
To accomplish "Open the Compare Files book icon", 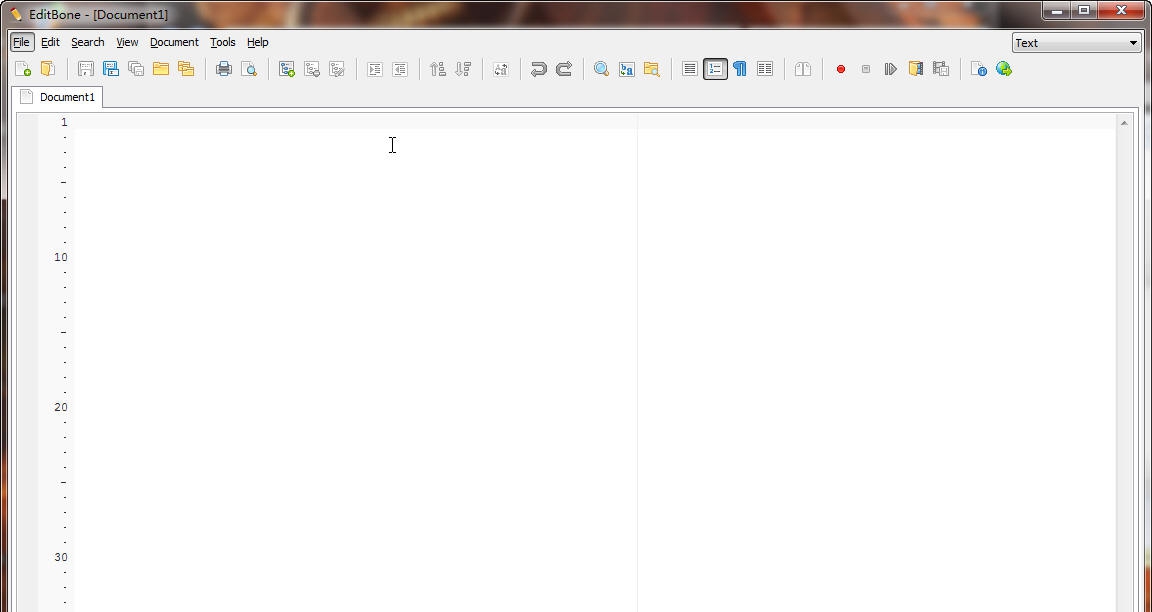I will coord(803,69).
